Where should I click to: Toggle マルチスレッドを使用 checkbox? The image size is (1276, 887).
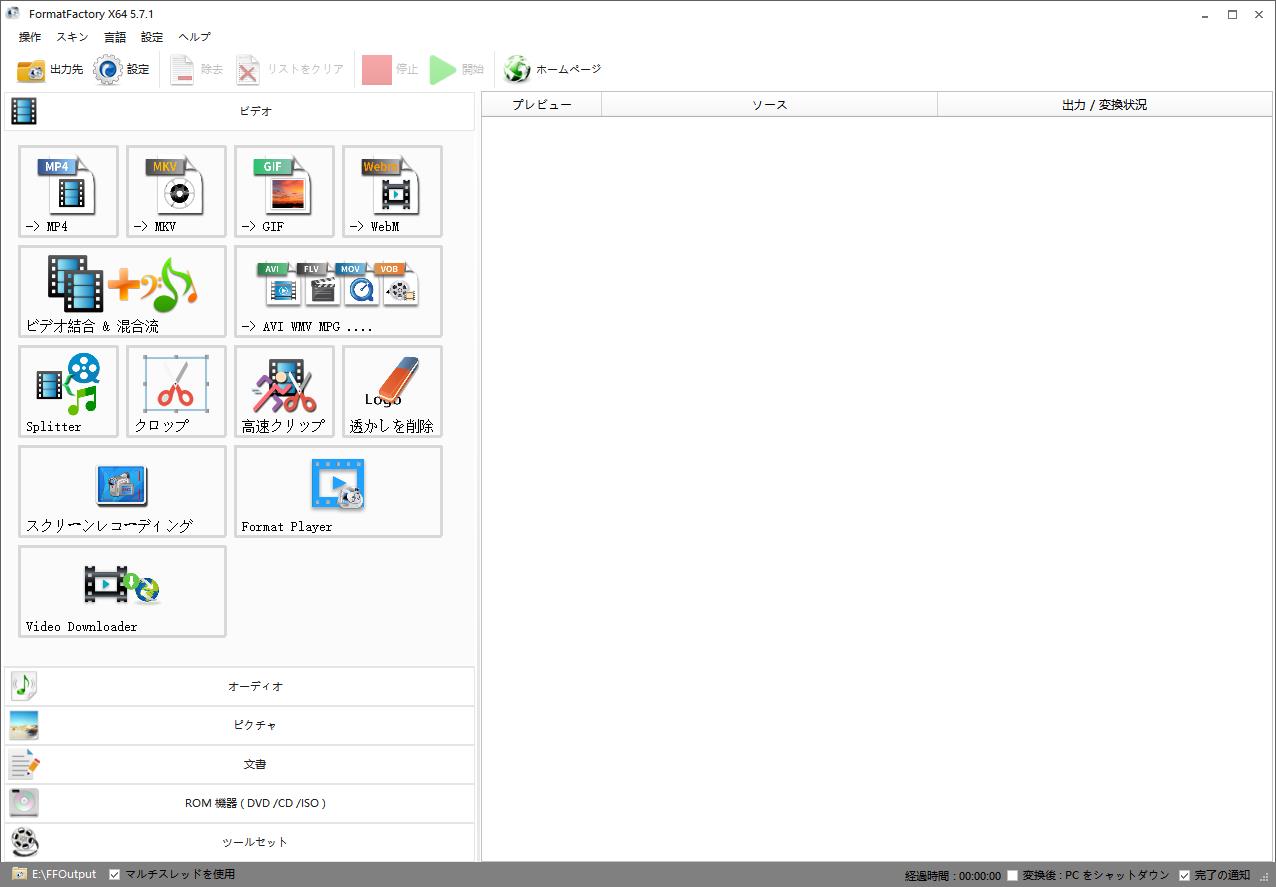click(114, 874)
